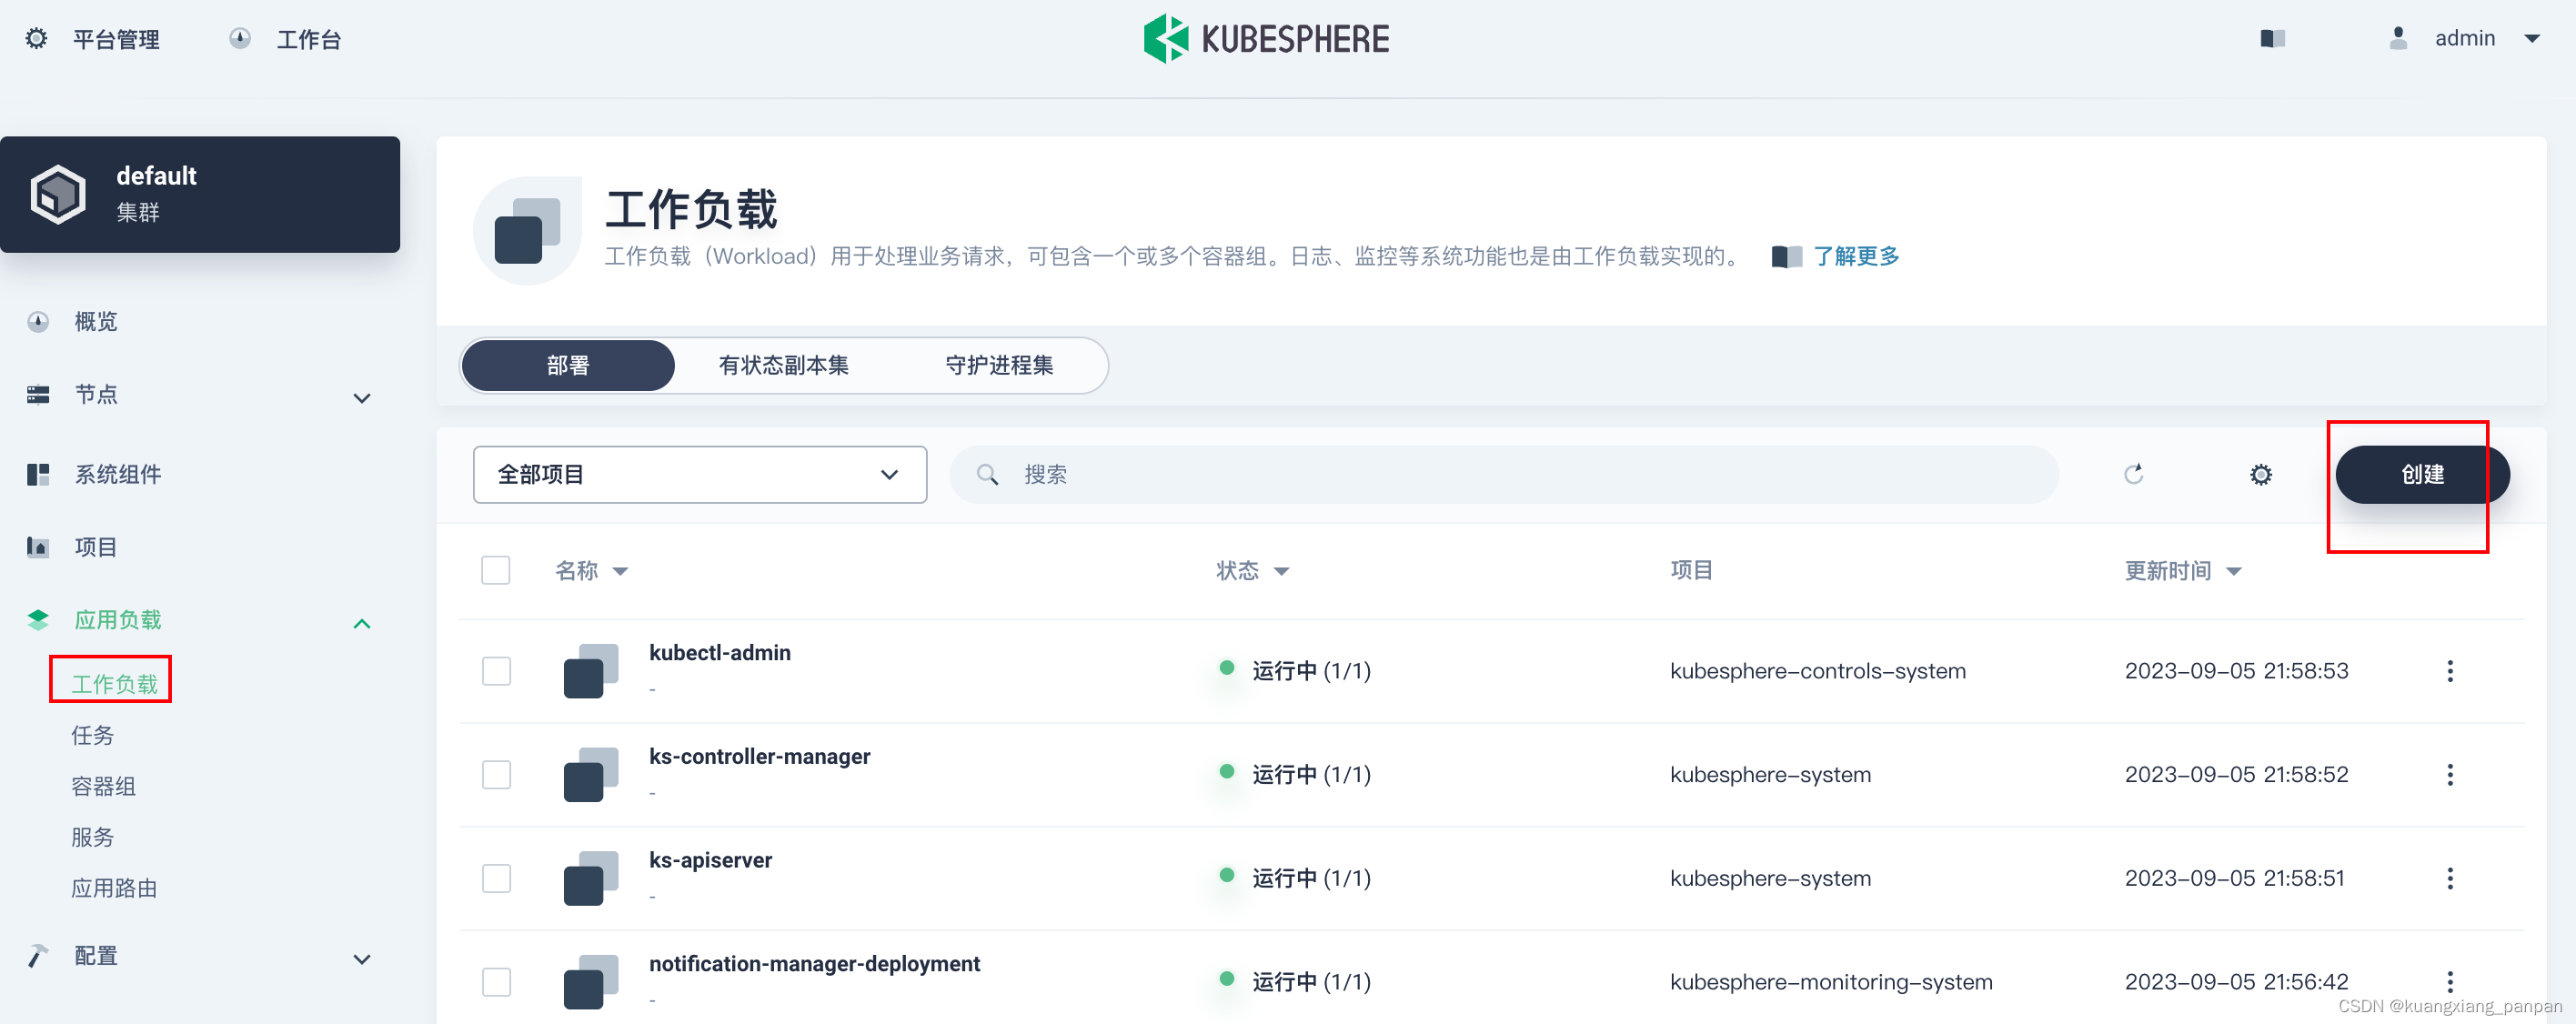Image resolution: width=2576 pixels, height=1024 pixels.
Task: Open more actions for ks-controller-manager row
Action: [2450, 775]
